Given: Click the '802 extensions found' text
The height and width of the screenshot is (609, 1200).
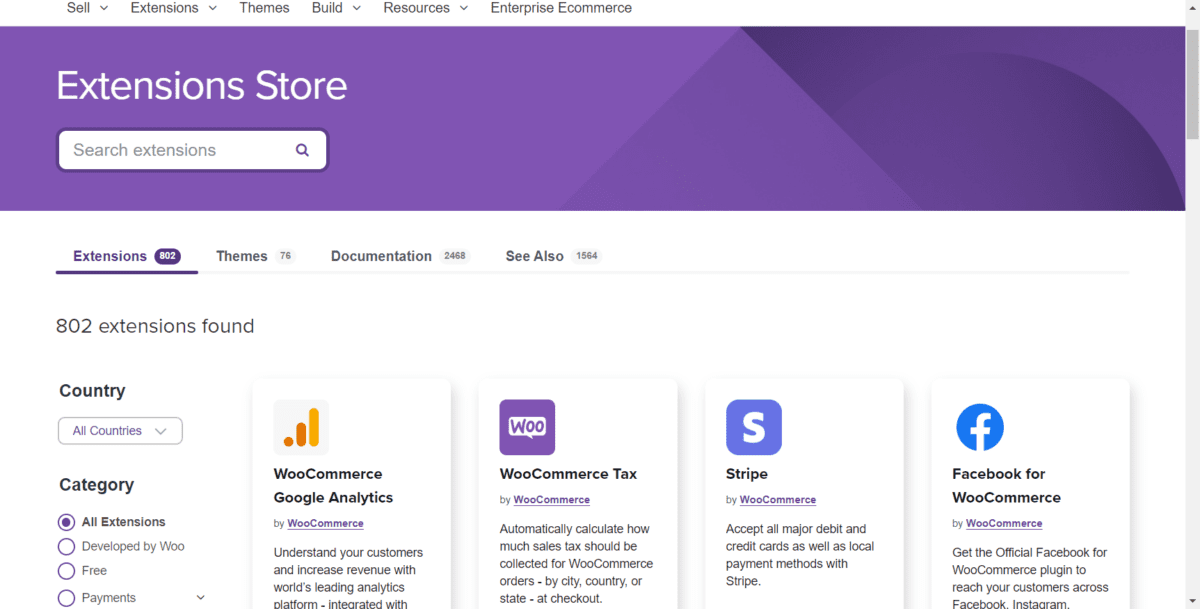Looking at the screenshot, I should (155, 326).
